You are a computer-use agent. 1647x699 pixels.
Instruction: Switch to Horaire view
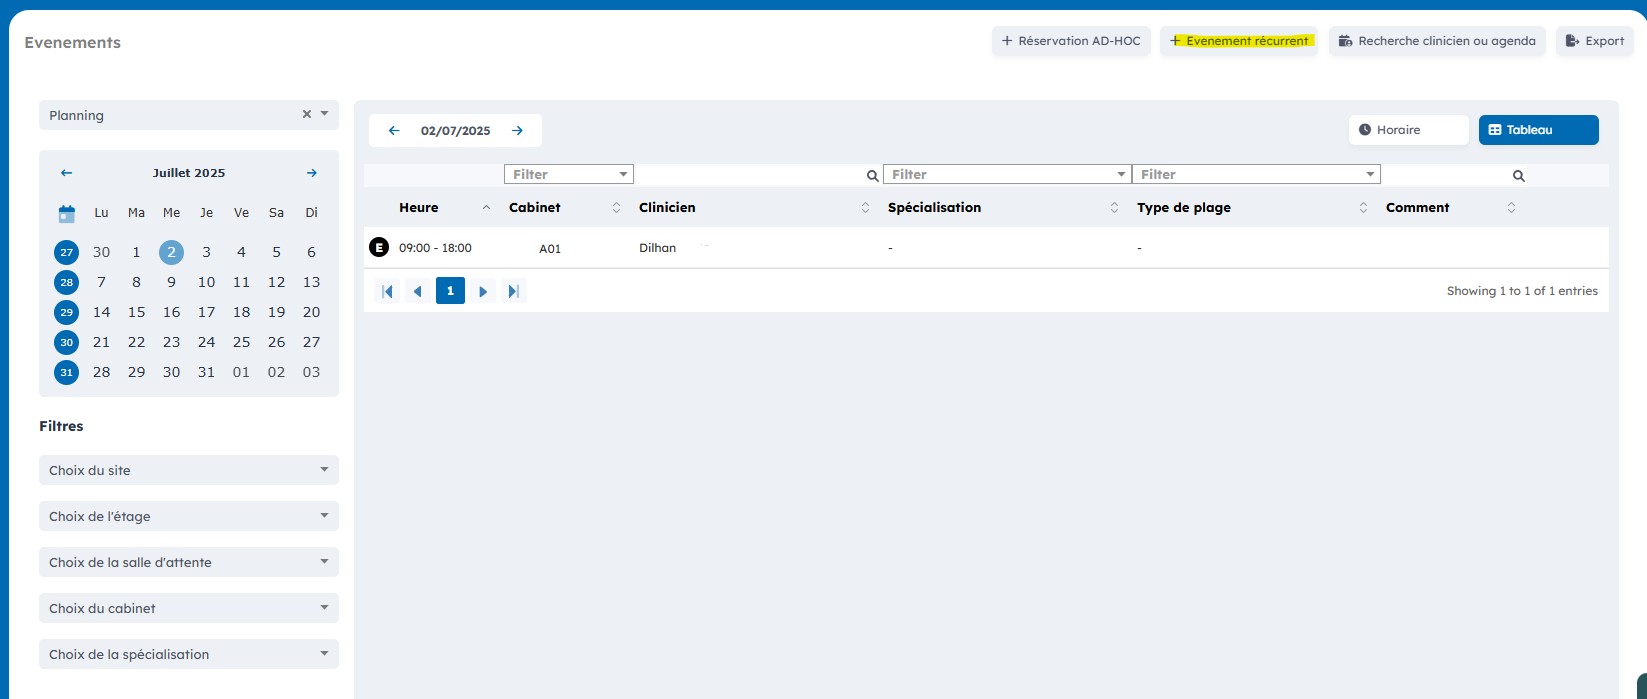point(1407,130)
